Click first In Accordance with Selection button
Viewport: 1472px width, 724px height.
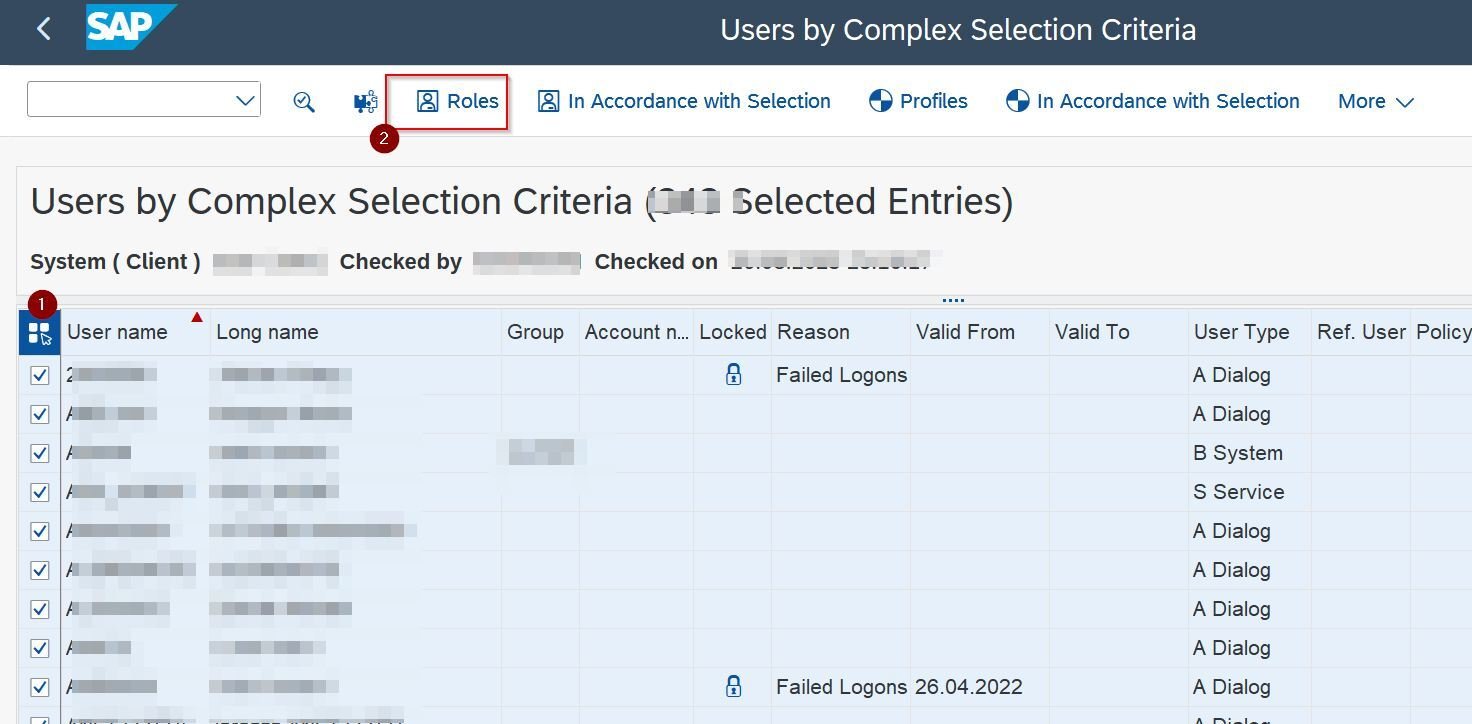point(684,101)
